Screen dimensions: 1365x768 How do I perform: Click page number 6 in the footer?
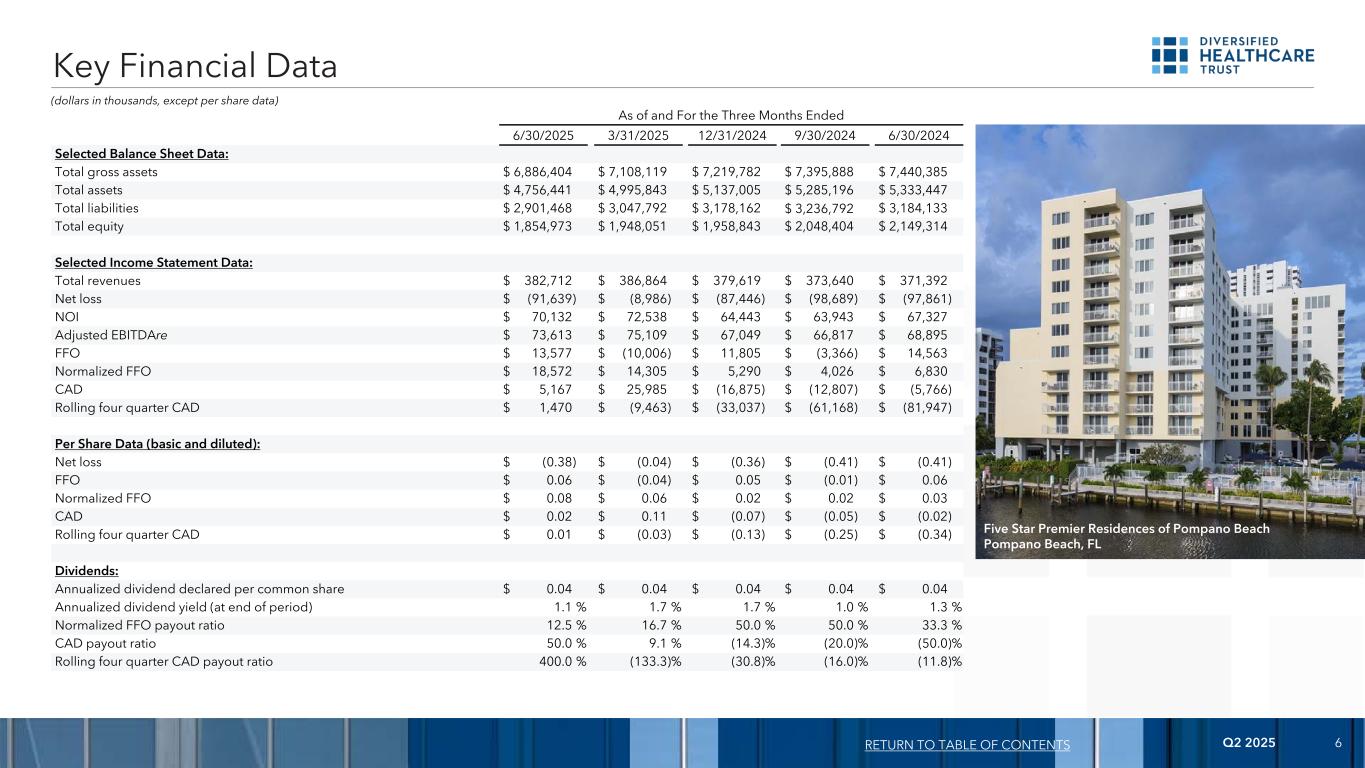click(x=1337, y=743)
